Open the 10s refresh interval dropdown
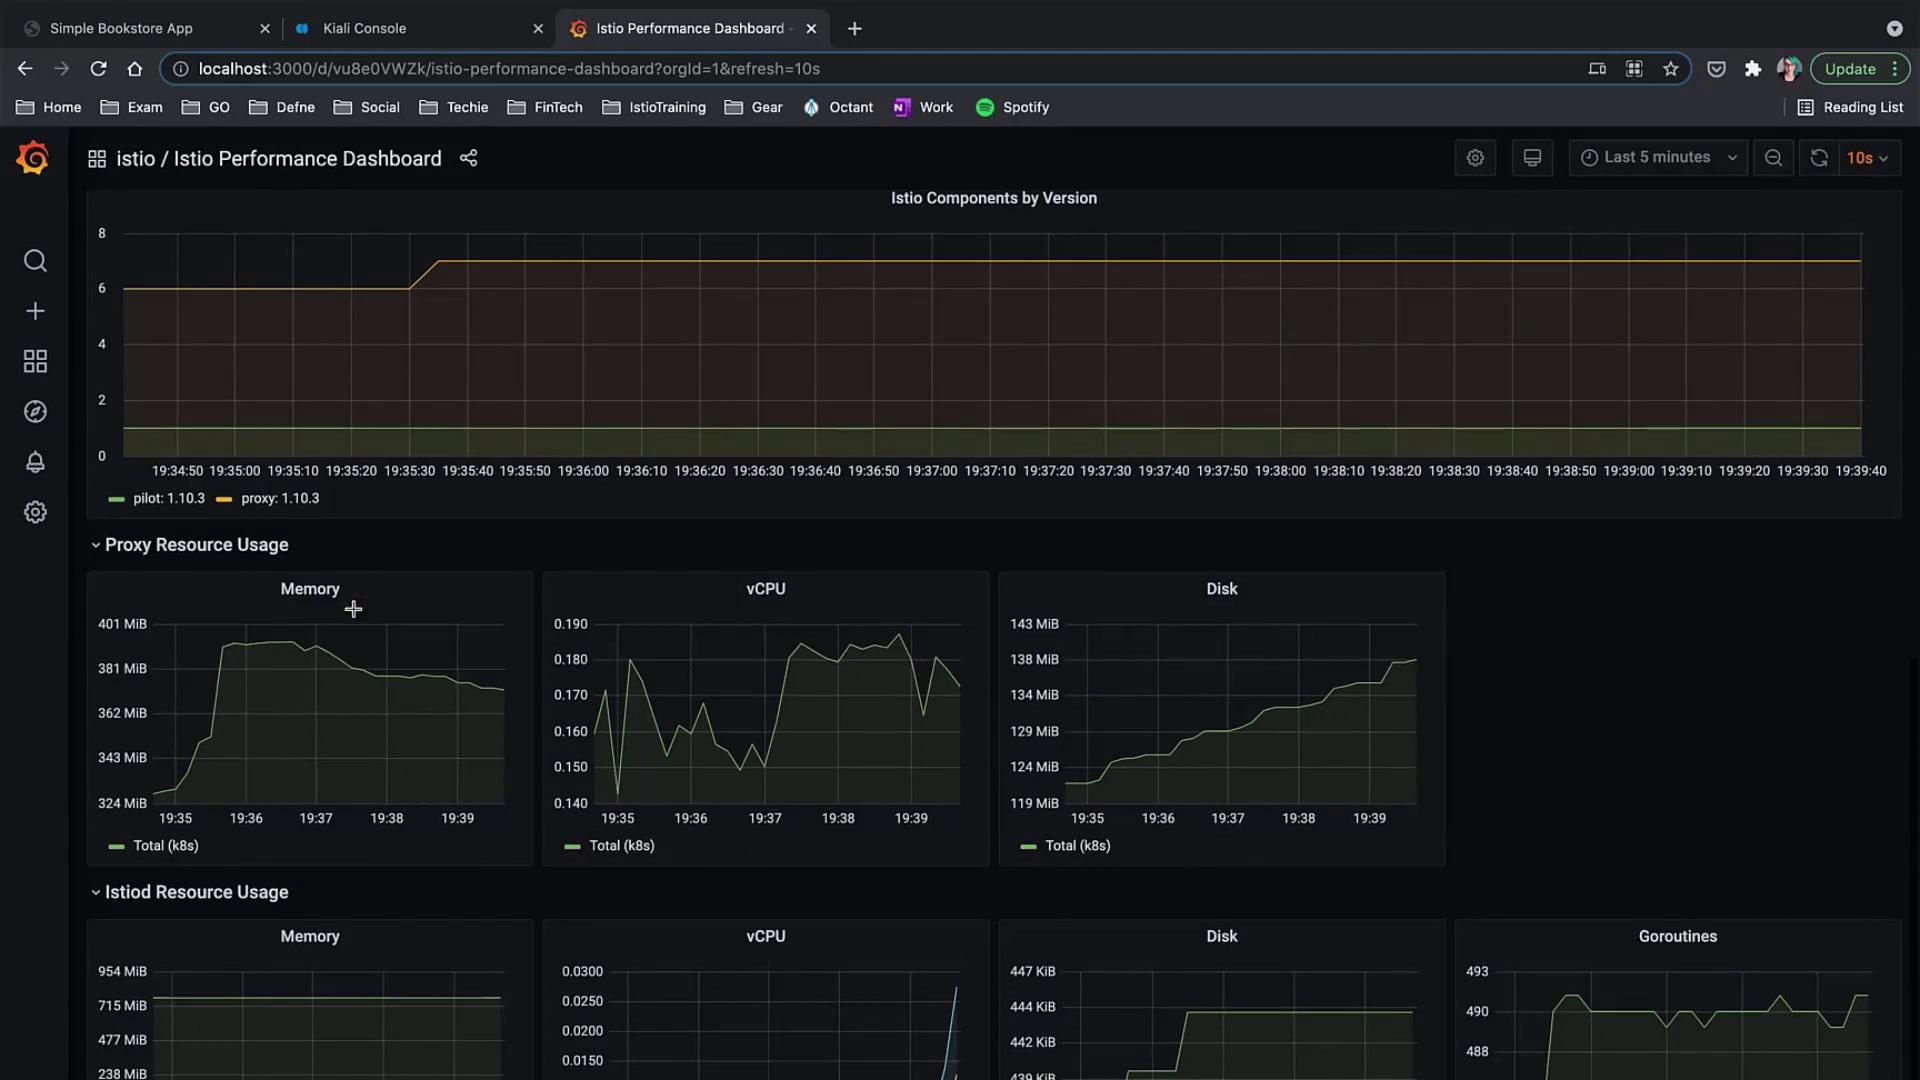This screenshot has width=1920, height=1080. point(1868,158)
